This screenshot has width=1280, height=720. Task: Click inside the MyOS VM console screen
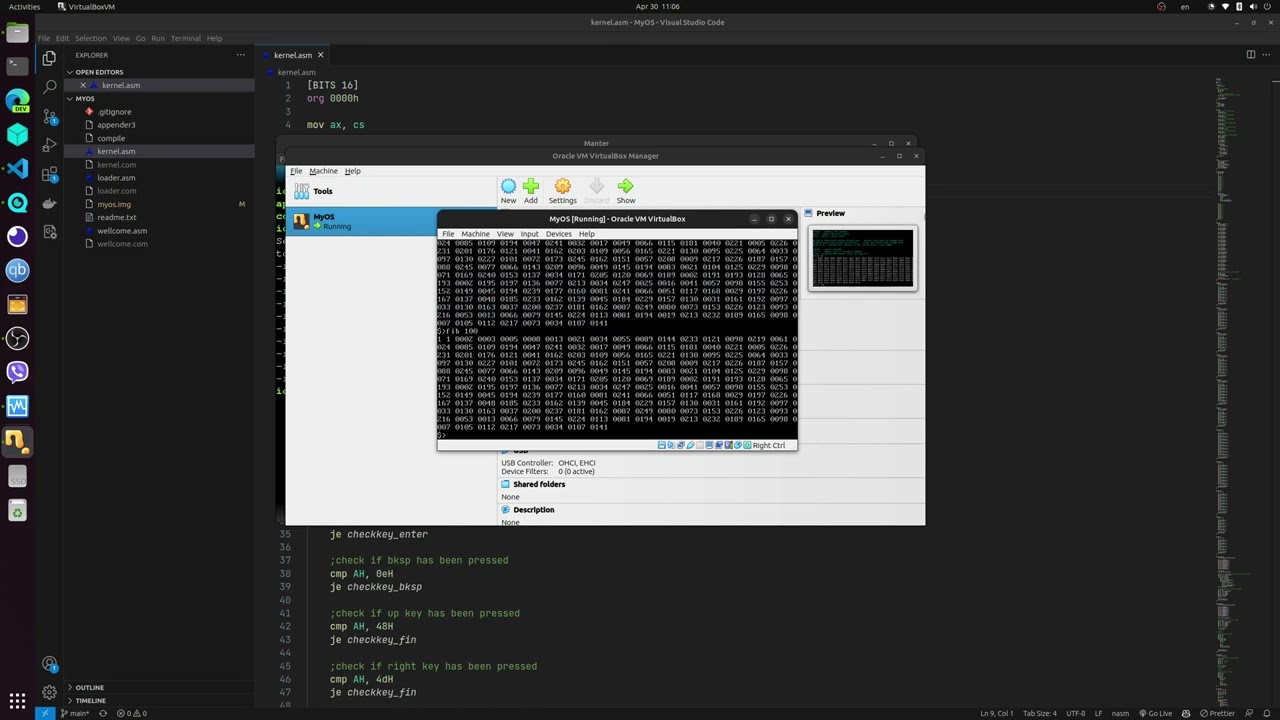point(617,339)
